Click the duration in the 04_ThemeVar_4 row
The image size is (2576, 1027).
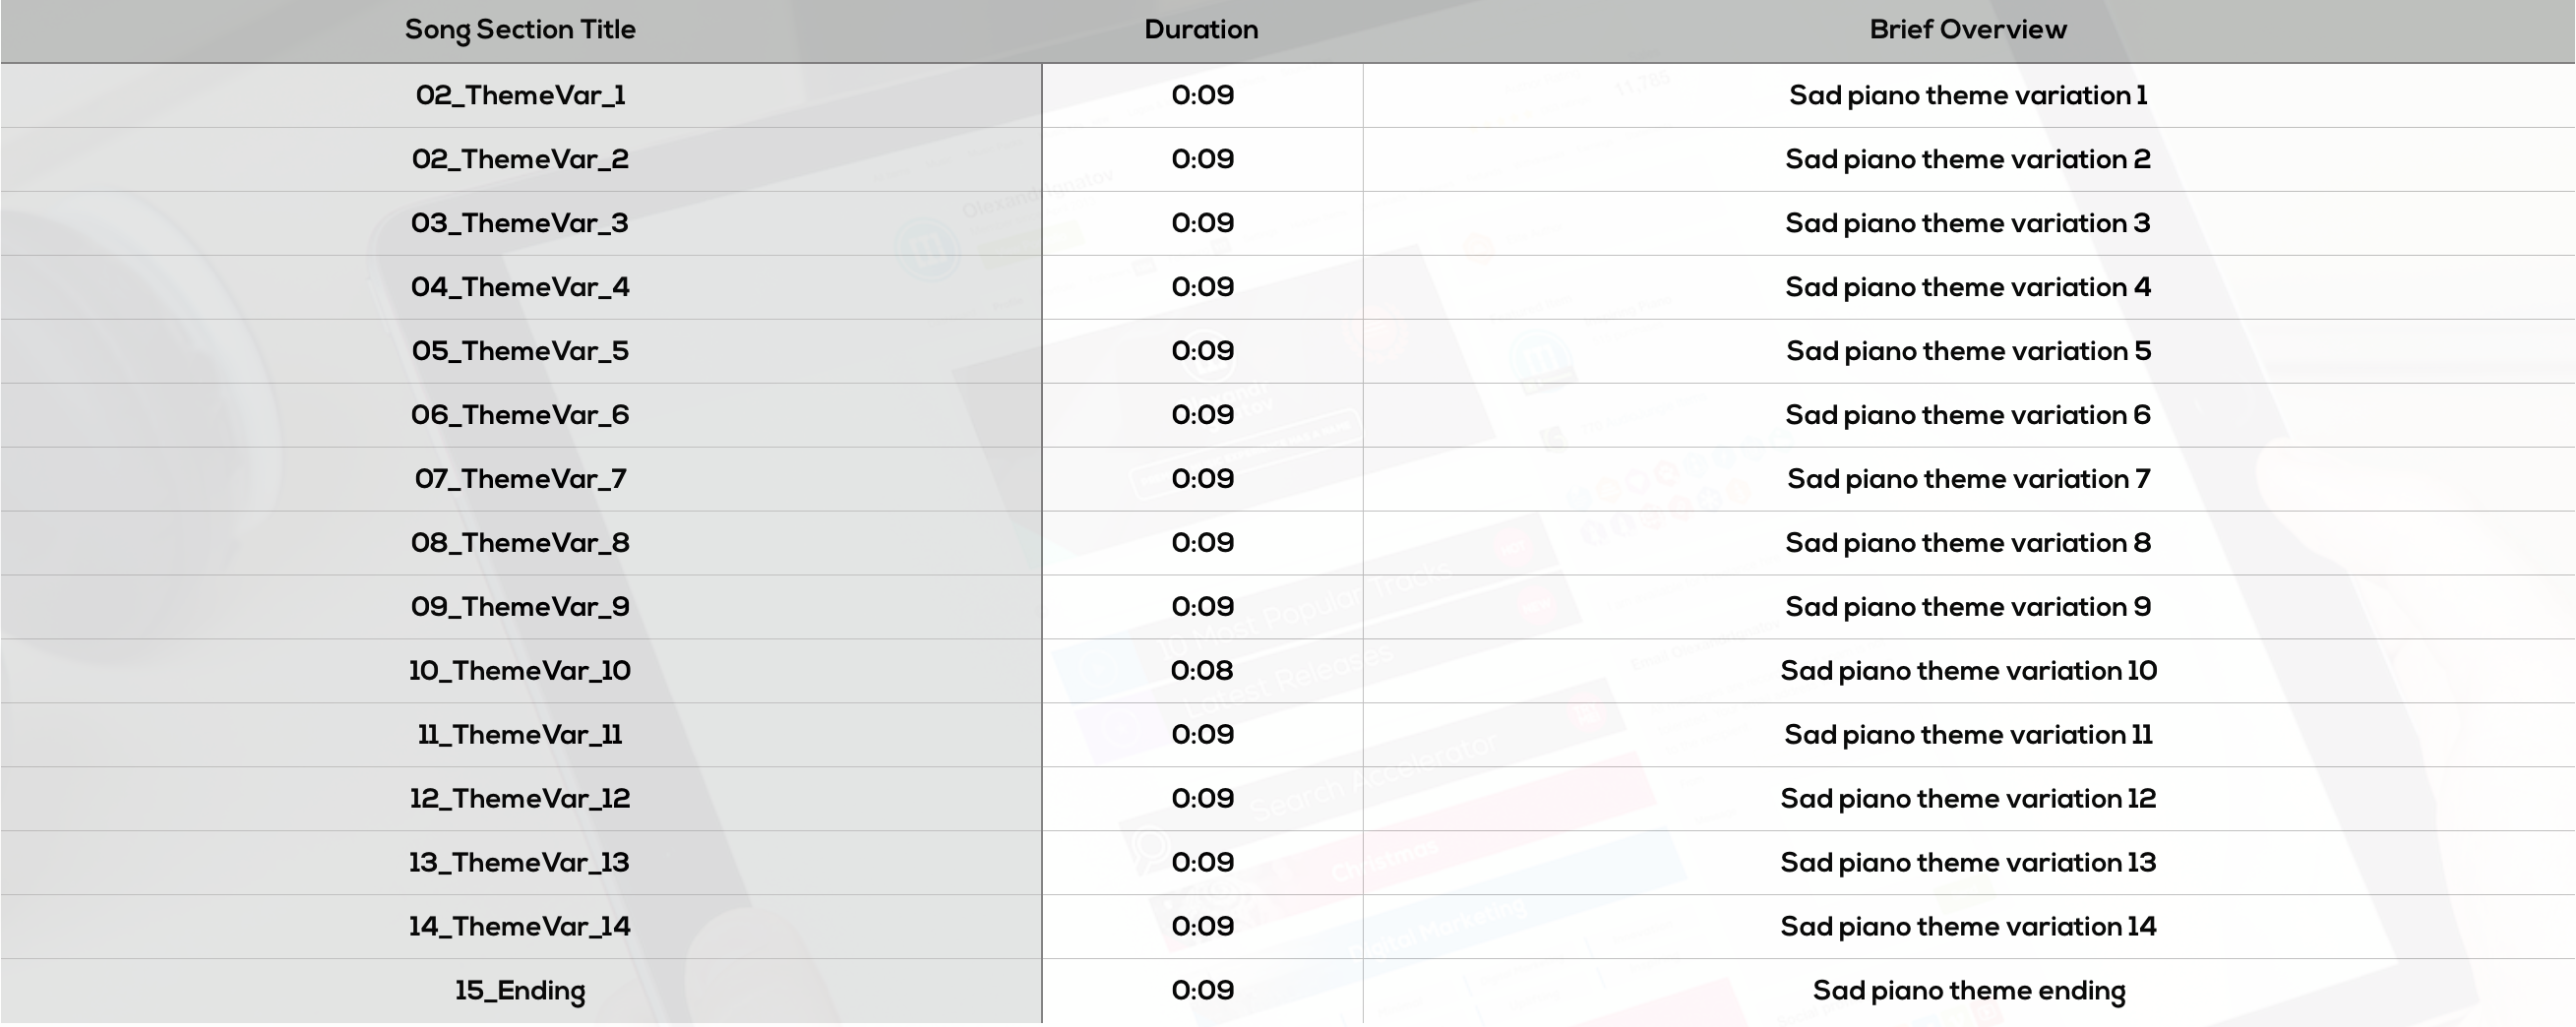(1202, 287)
